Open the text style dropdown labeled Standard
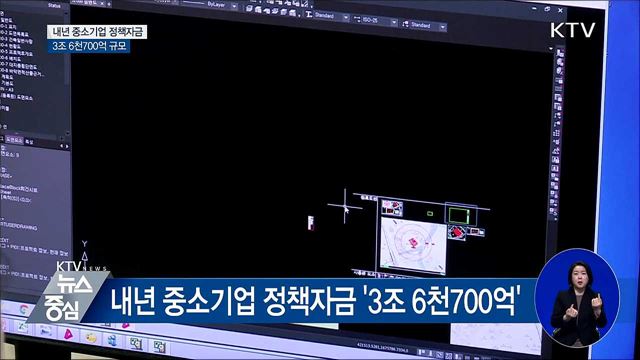 pyautogui.click(x=332, y=16)
